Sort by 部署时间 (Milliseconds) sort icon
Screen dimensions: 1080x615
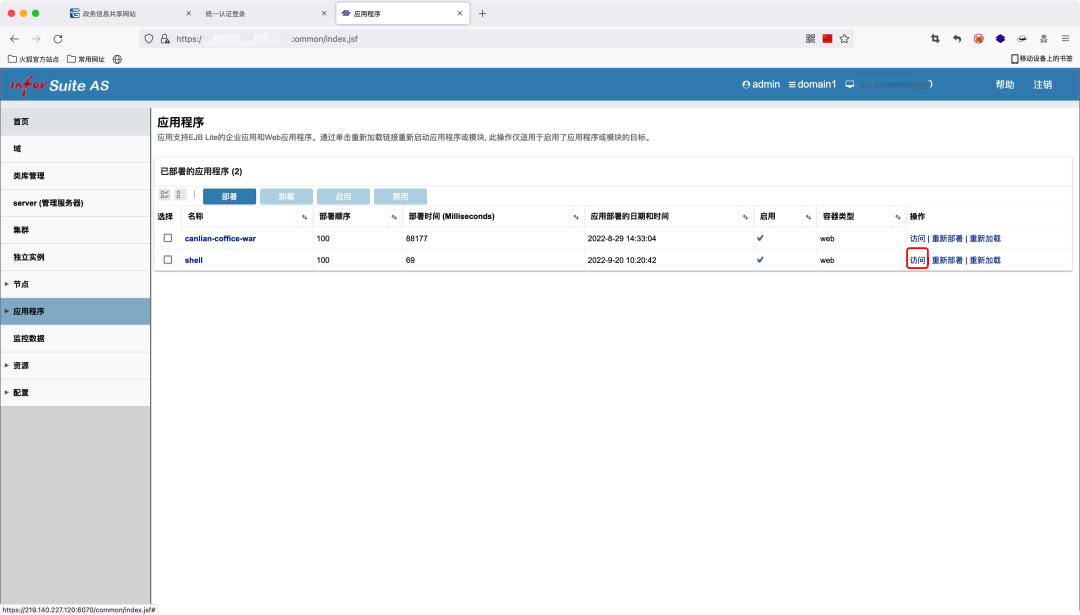[x=576, y=217]
